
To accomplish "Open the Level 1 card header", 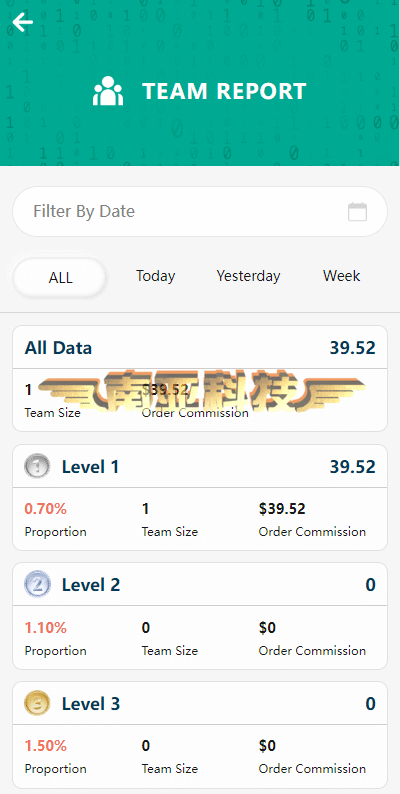I will 200,466.
